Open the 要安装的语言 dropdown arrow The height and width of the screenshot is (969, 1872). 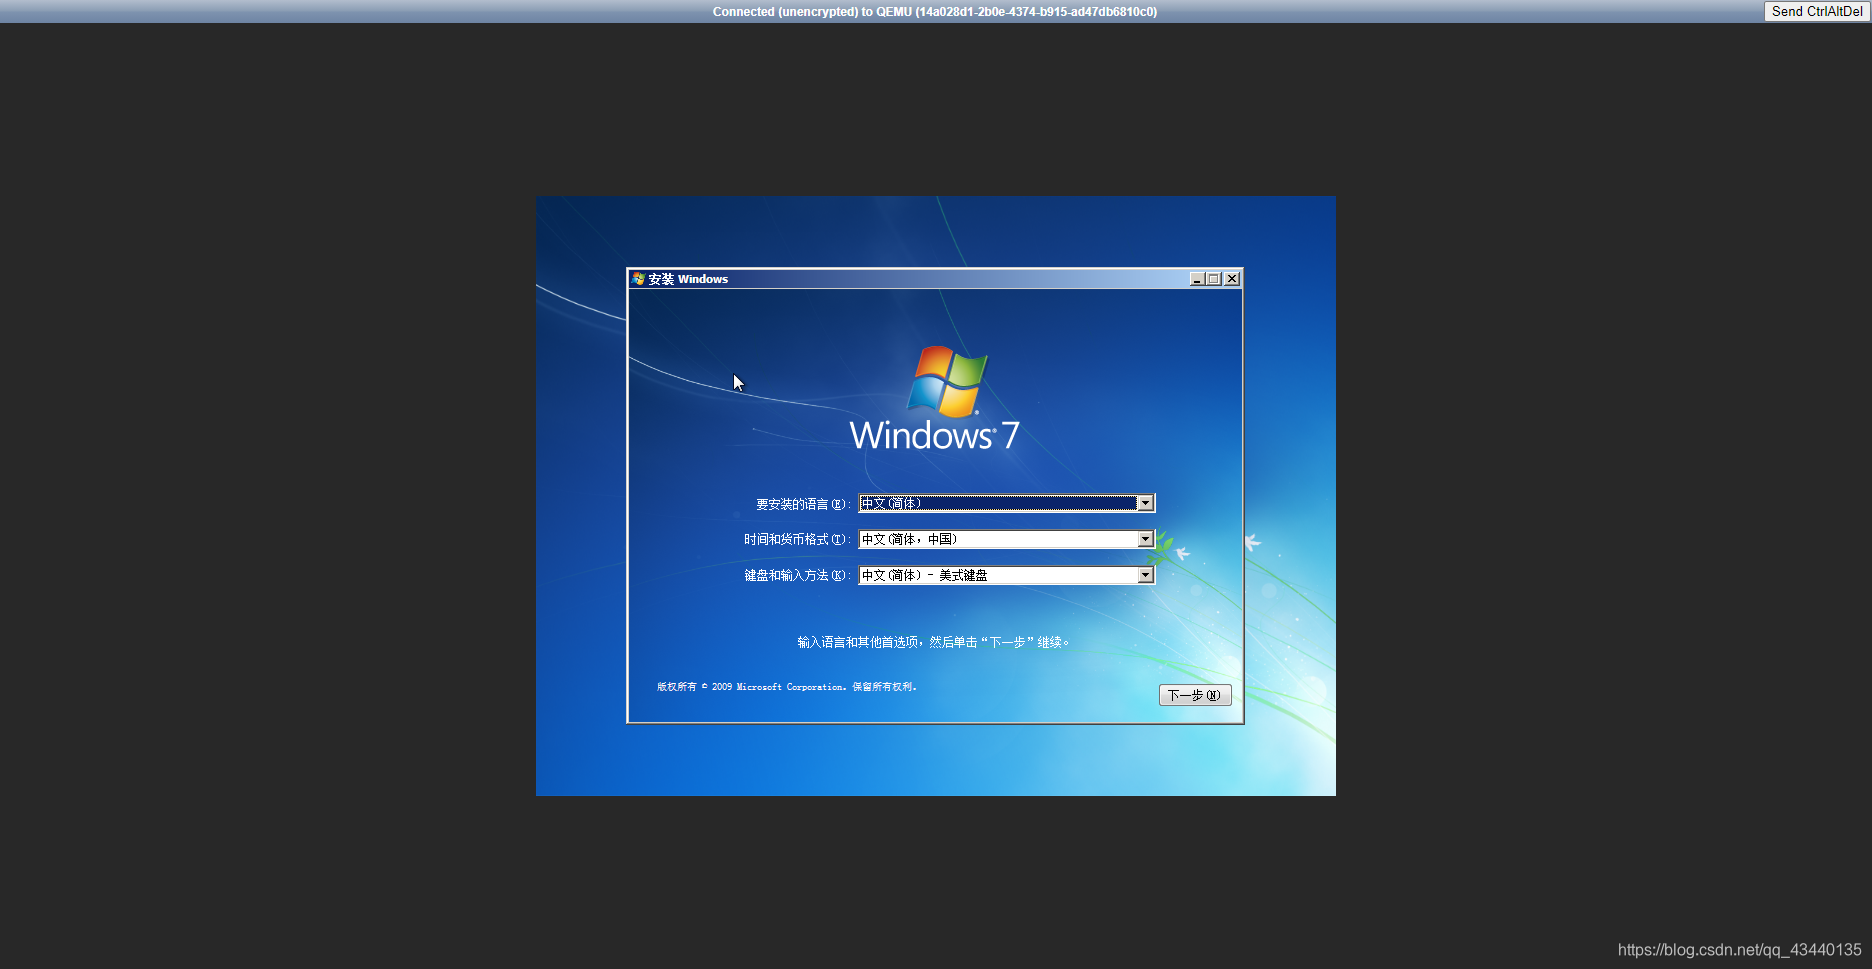pyautogui.click(x=1145, y=503)
